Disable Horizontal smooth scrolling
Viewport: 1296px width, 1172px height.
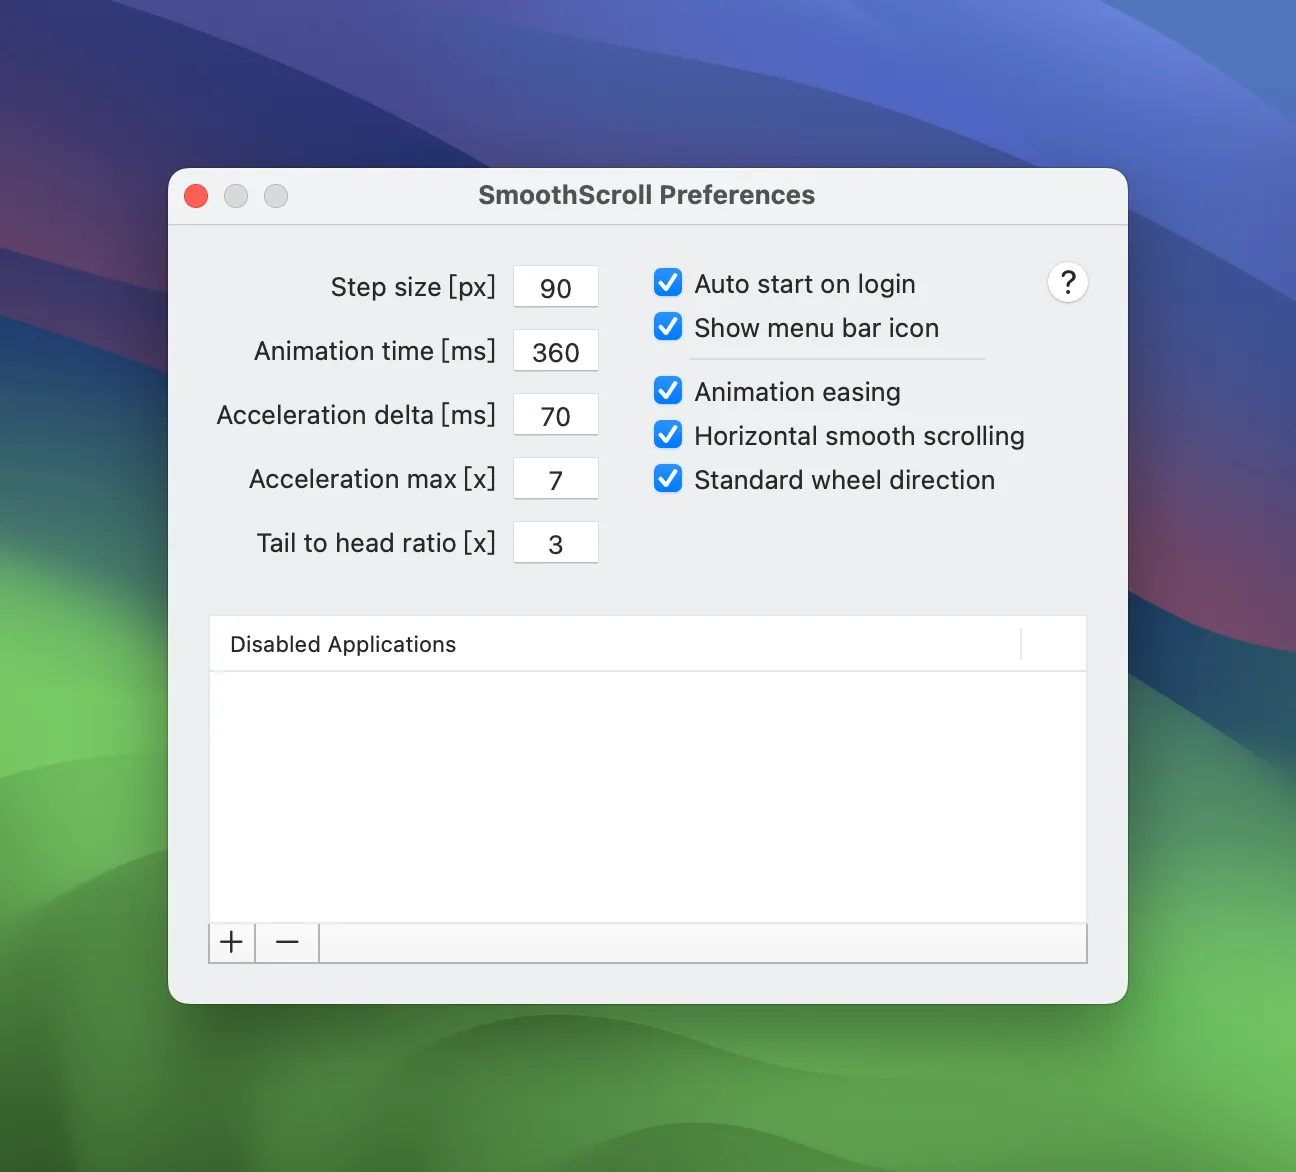[x=667, y=434]
